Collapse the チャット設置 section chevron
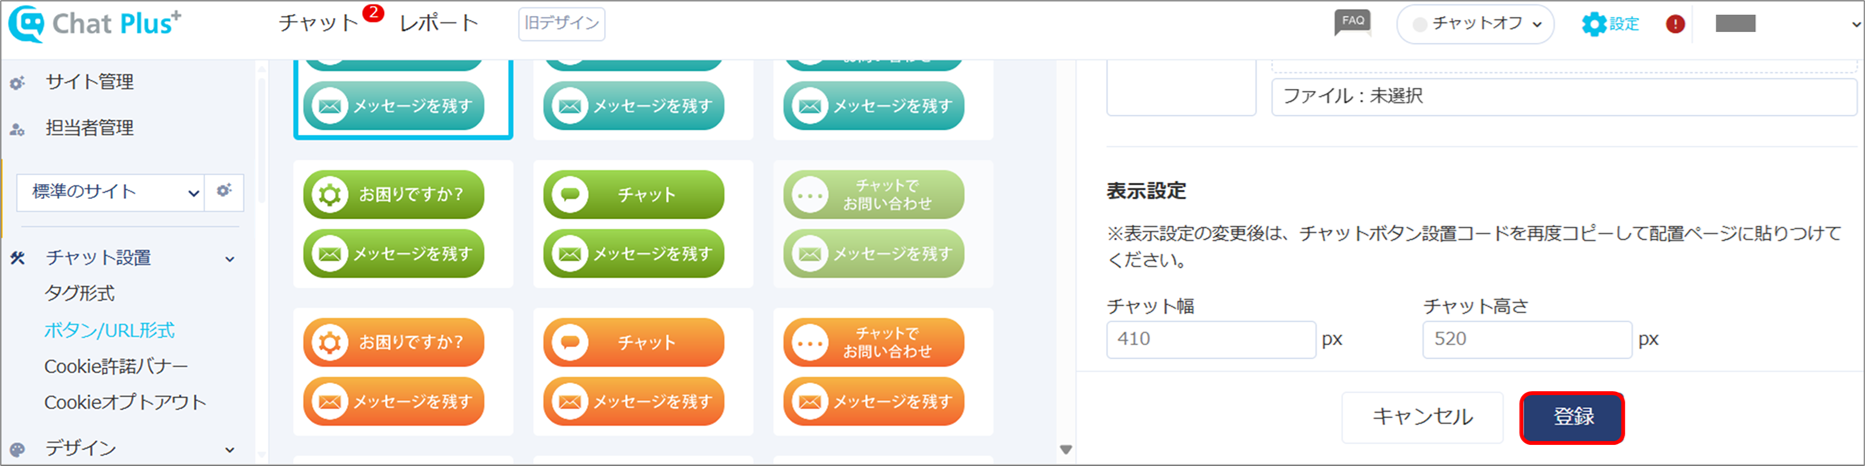This screenshot has height=466, width=1865. click(x=230, y=259)
